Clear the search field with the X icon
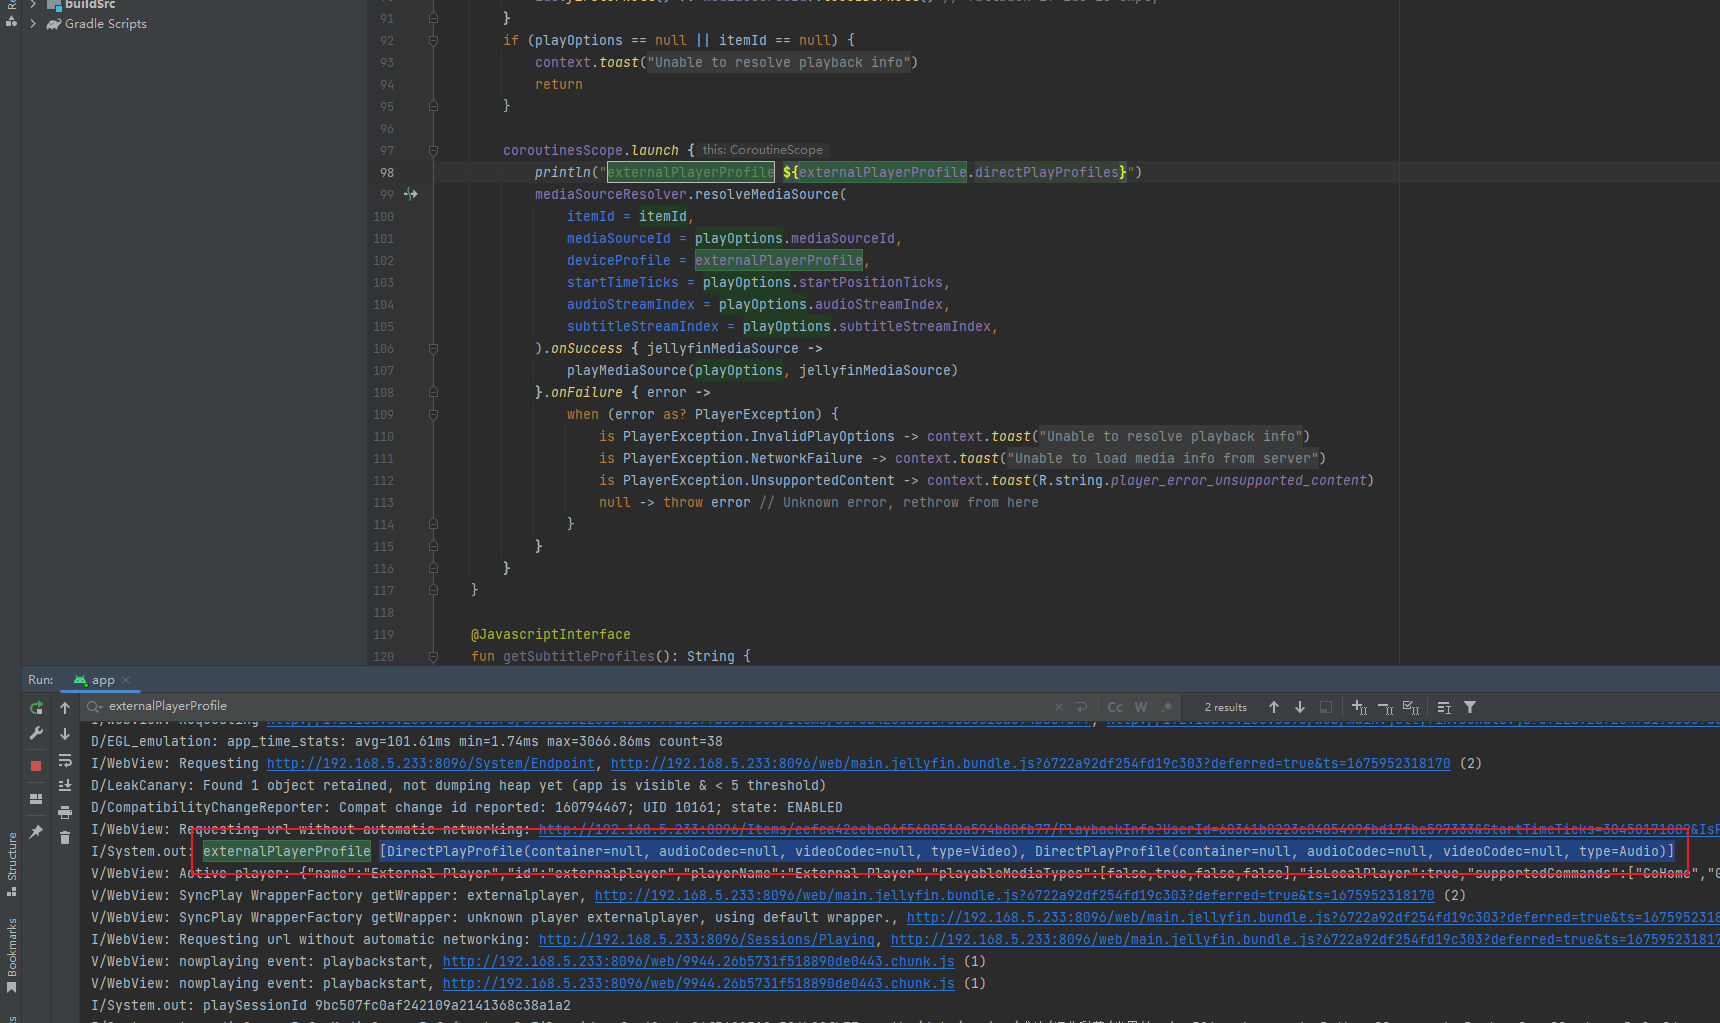 coord(1059,707)
